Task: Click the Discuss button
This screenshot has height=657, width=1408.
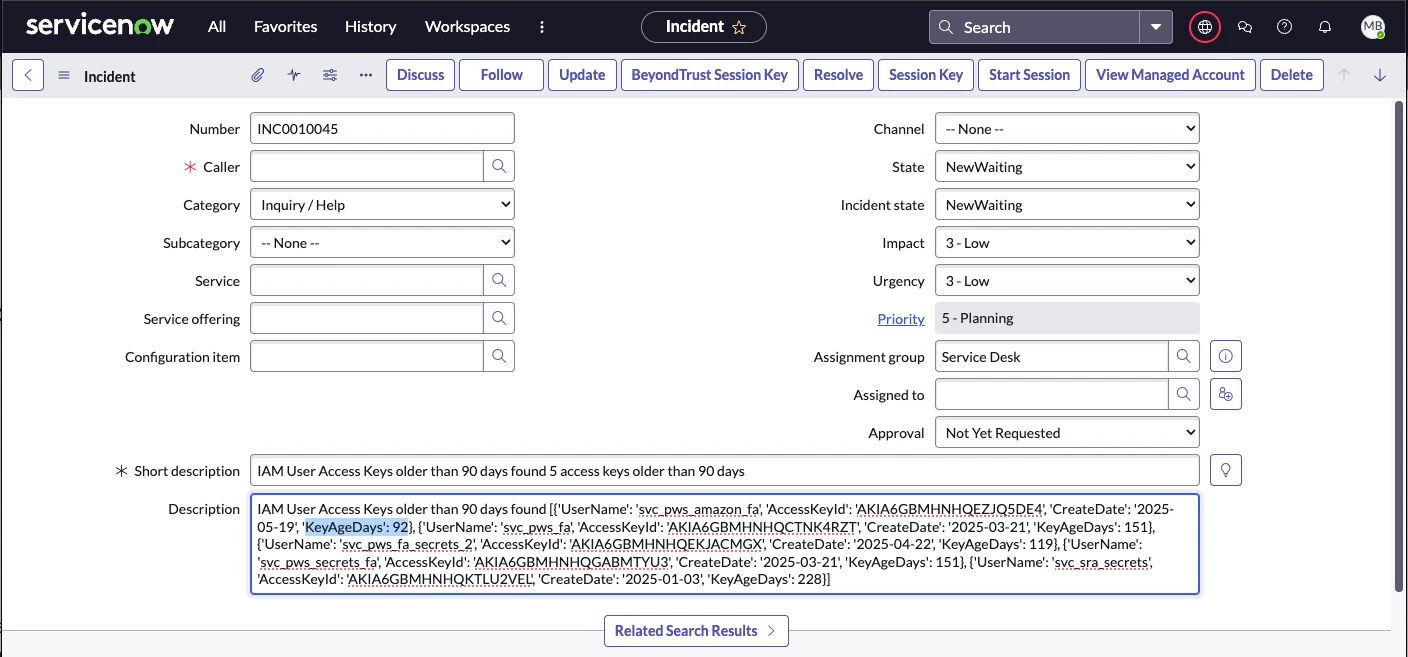Action: tap(421, 75)
